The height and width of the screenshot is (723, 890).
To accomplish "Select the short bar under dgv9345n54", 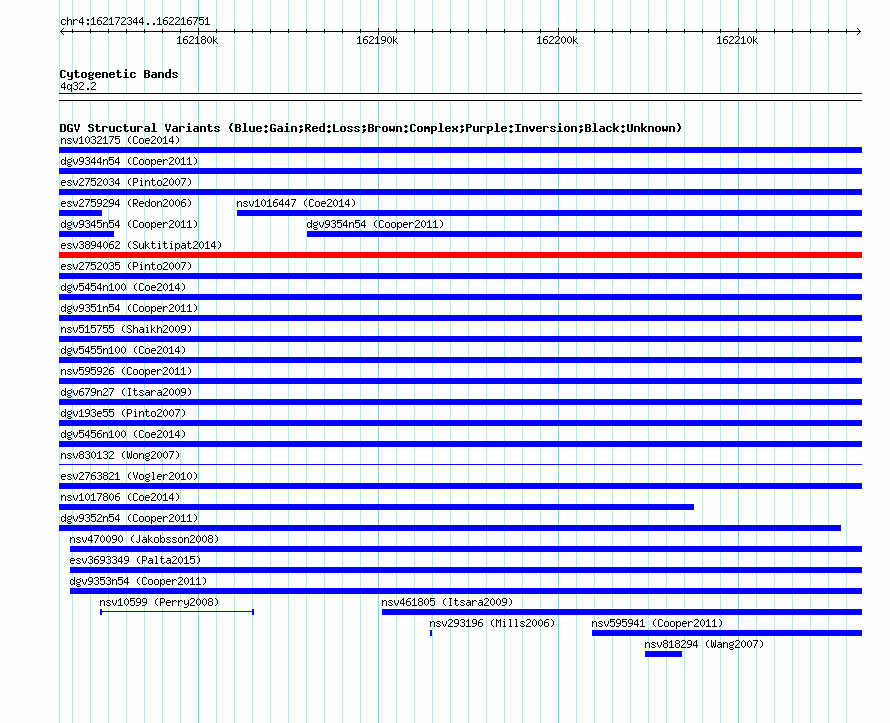I will (86, 234).
